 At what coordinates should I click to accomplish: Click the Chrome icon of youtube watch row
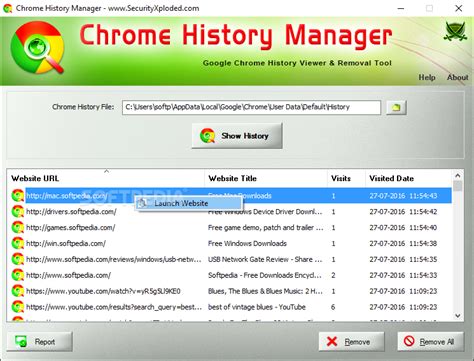[x=18, y=291]
